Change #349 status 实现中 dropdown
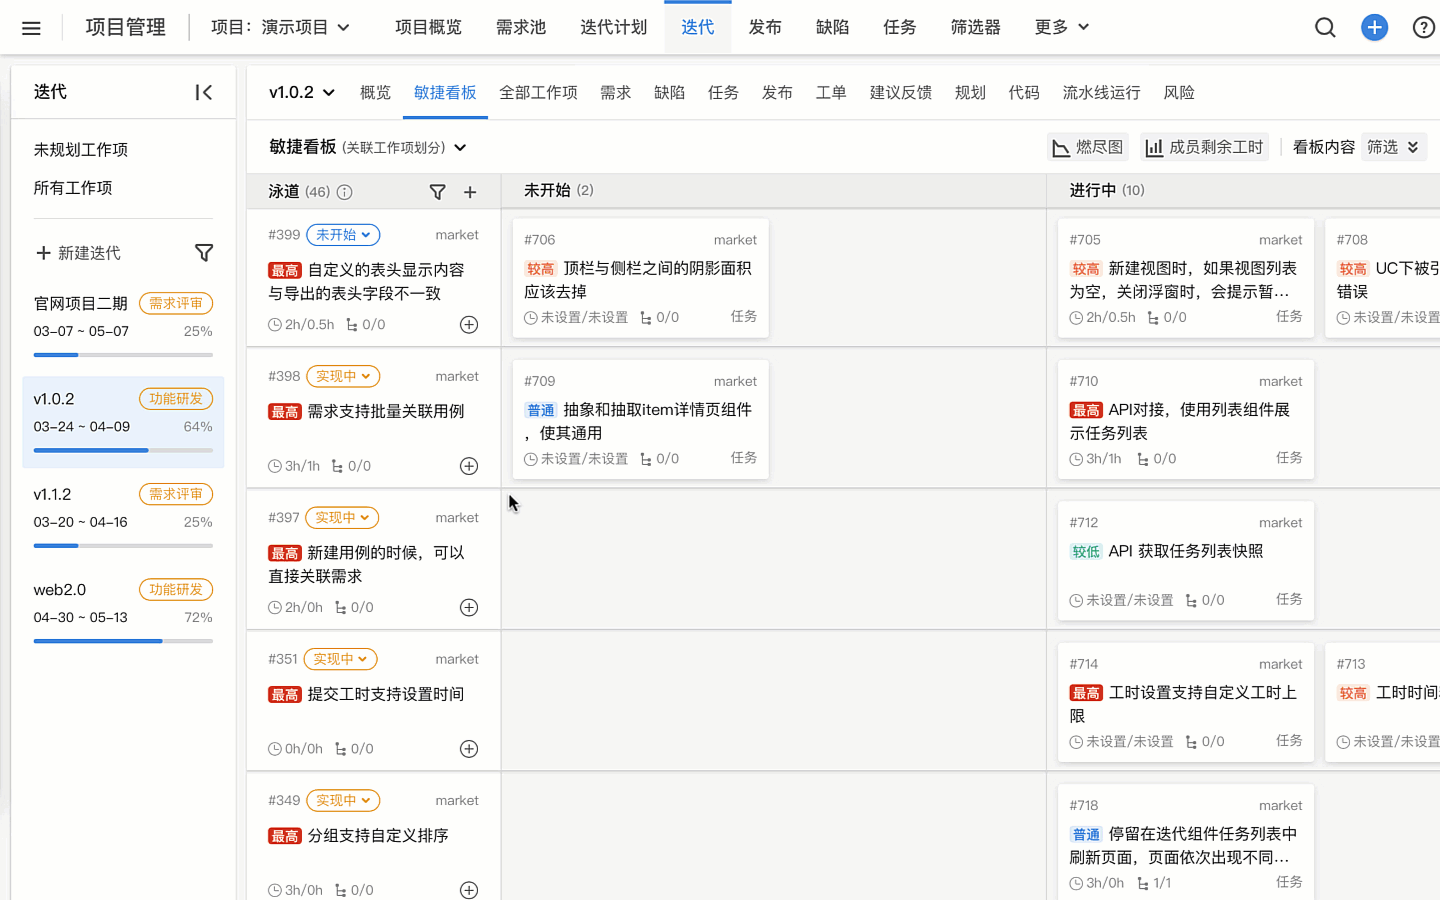The height and width of the screenshot is (900, 1440). [x=343, y=800]
